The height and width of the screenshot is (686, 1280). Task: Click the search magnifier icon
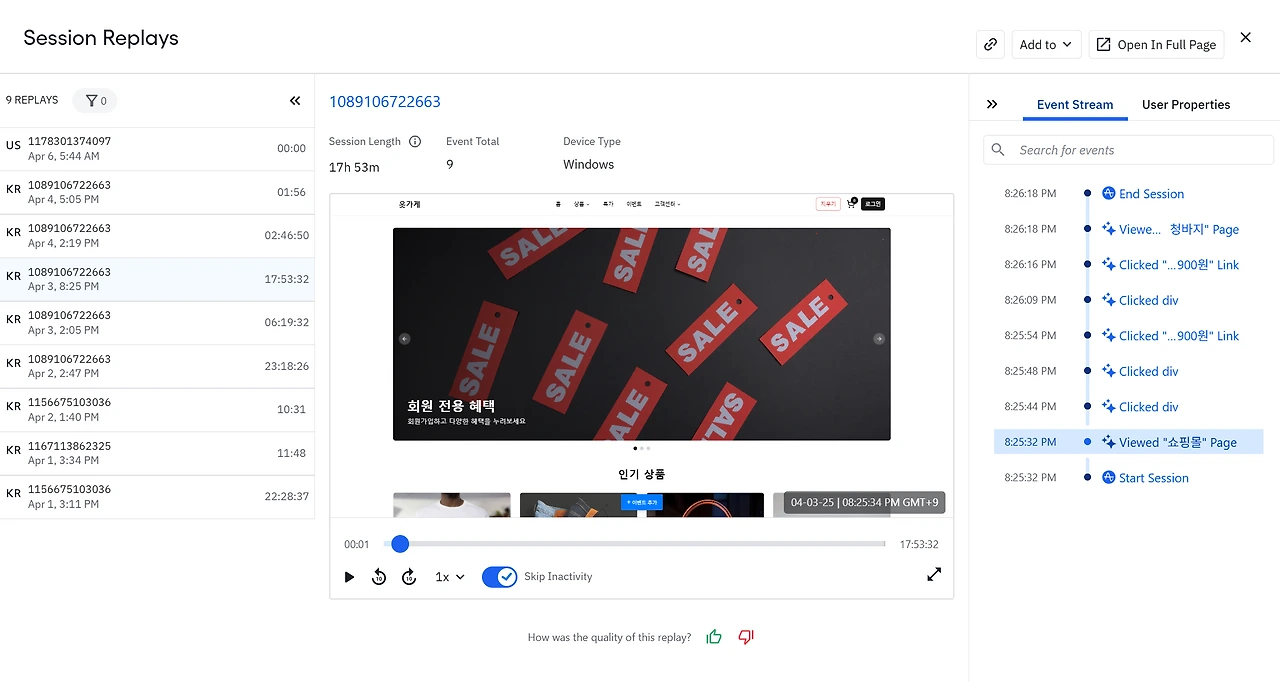pyautogui.click(x=998, y=150)
